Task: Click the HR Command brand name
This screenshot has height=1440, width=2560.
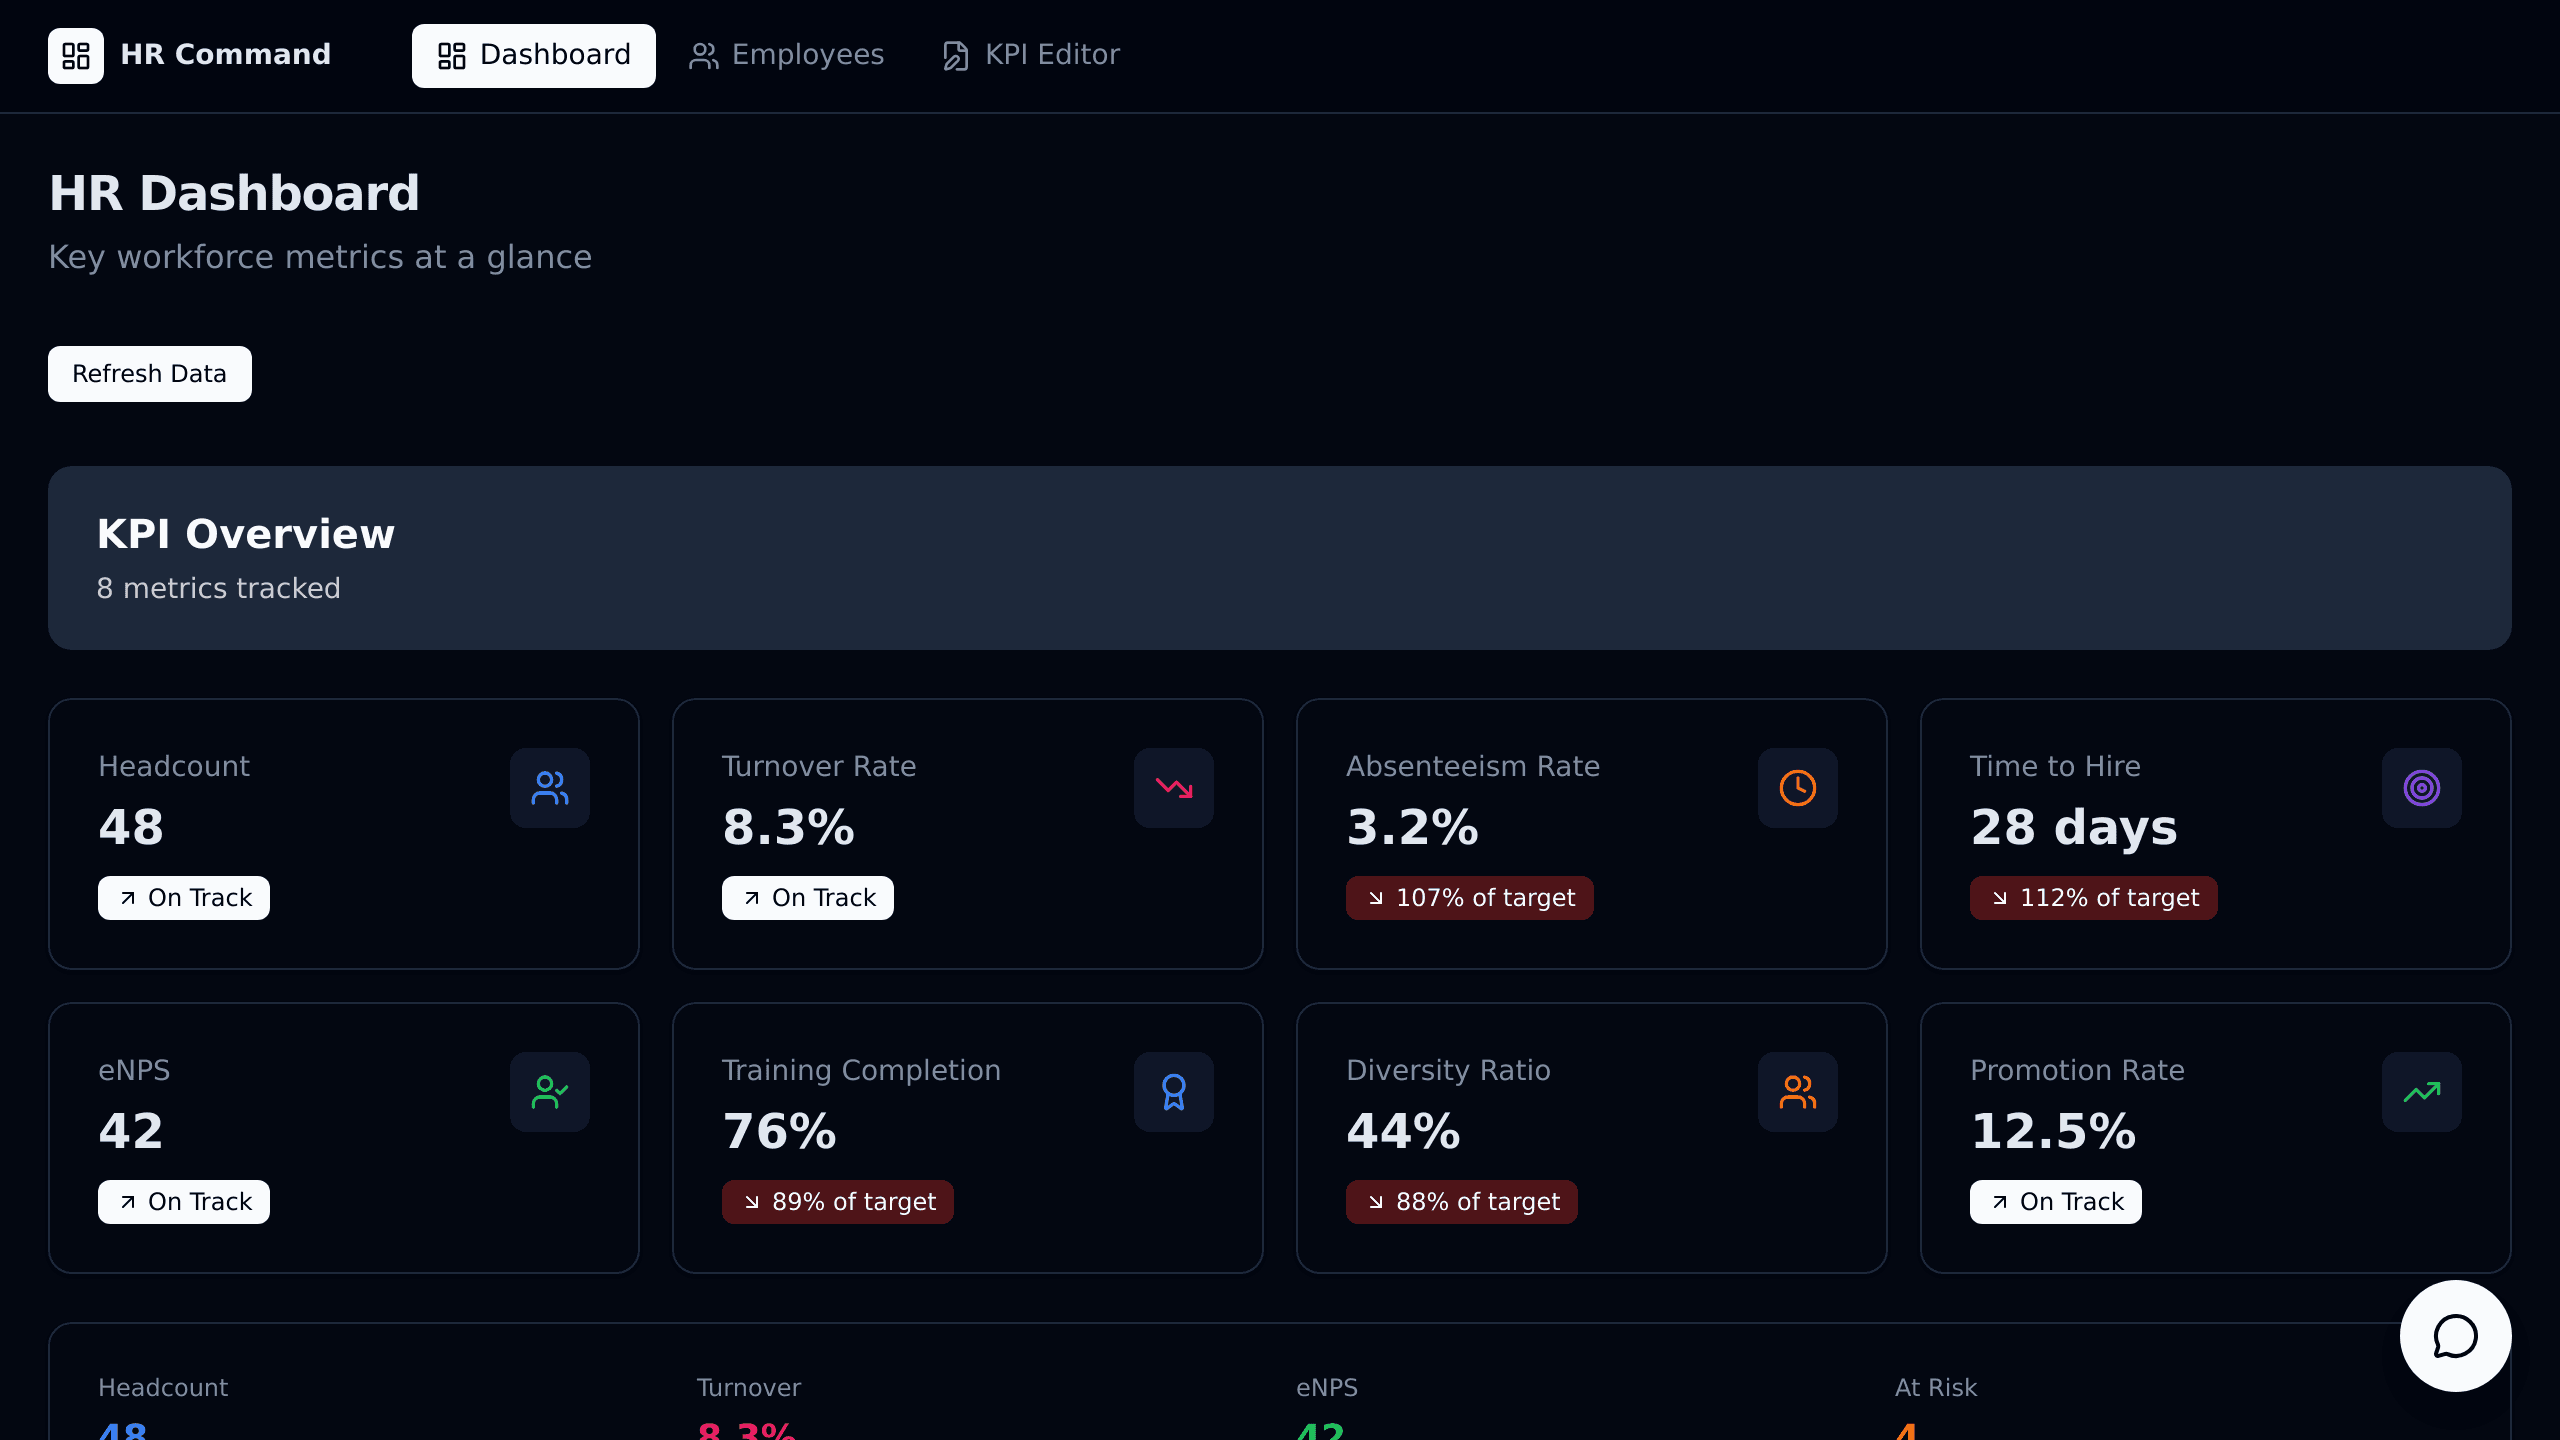Action: pos(226,55)
